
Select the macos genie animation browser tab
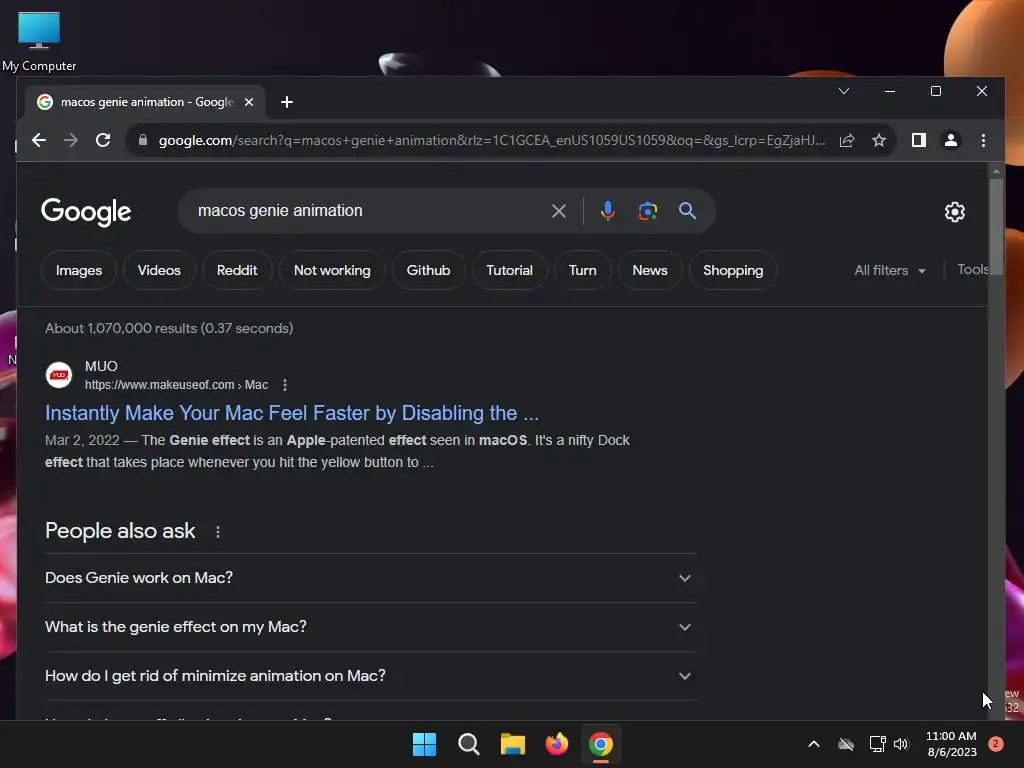145,102
